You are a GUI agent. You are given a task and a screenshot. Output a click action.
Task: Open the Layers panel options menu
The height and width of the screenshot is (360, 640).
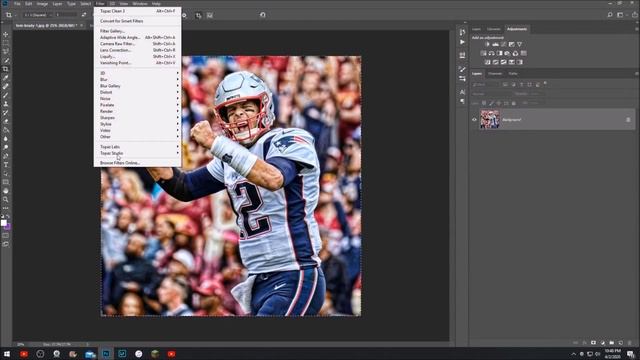coord(636,73)
